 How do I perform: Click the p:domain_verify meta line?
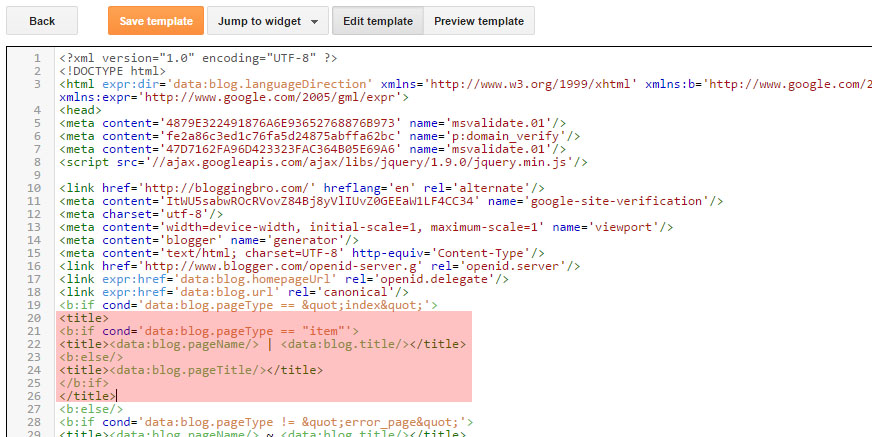pos(320,136)
